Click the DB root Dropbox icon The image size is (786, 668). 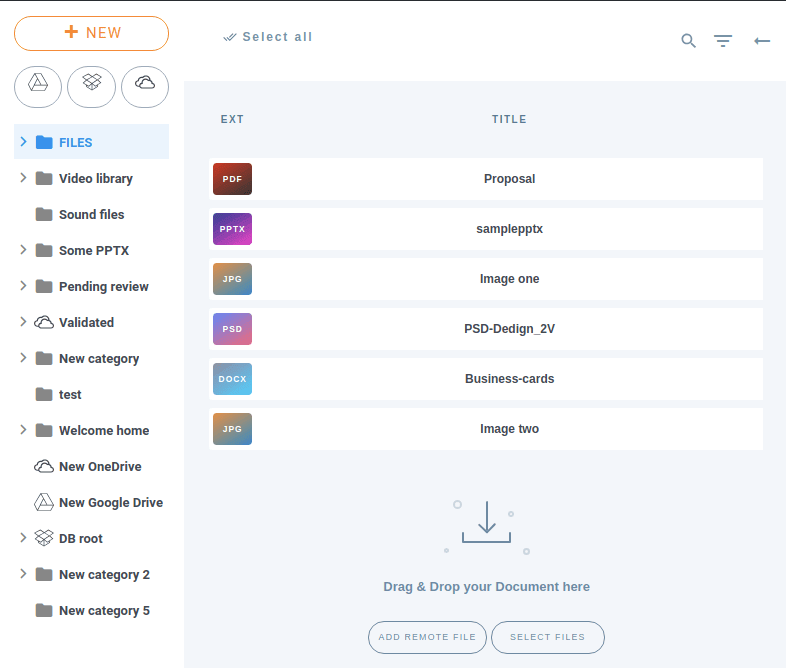[x=44, y=538]
